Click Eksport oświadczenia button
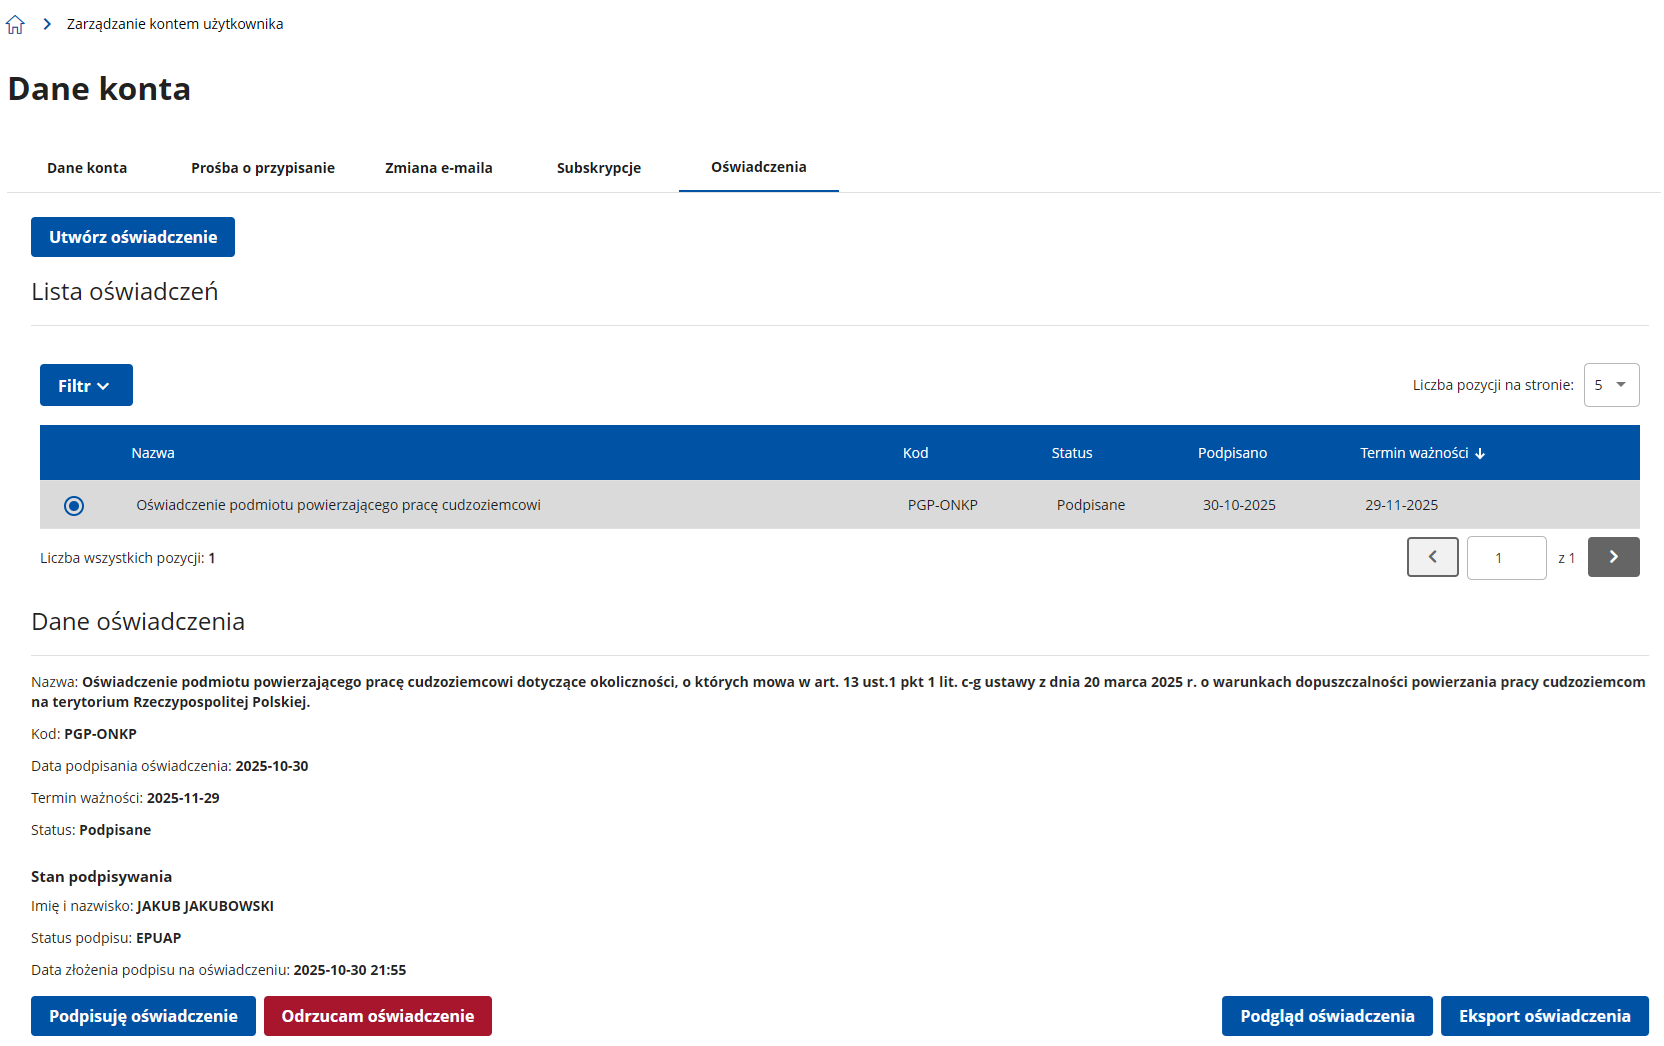The height and width of the screenshot is (1046, 1664). (1544, 1016)
